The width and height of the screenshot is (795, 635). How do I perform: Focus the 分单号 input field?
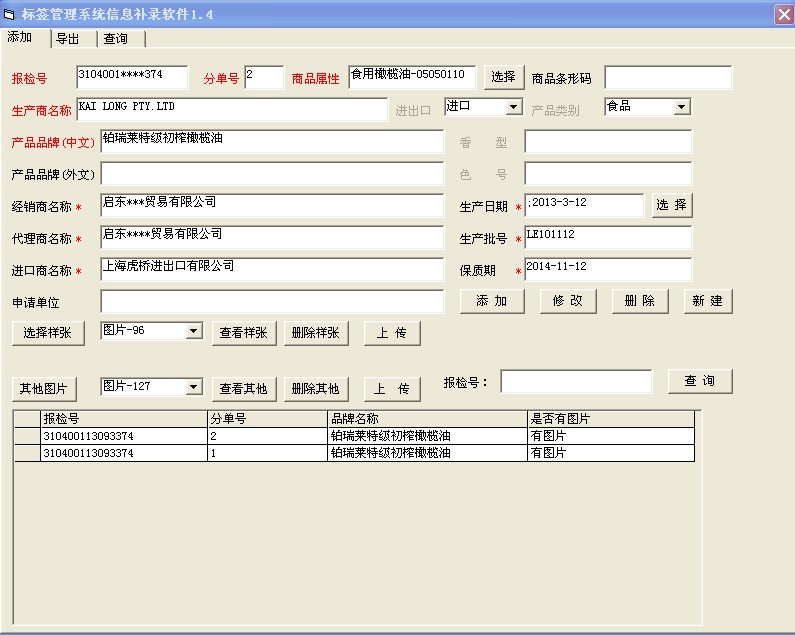click(x=264, y=77)
